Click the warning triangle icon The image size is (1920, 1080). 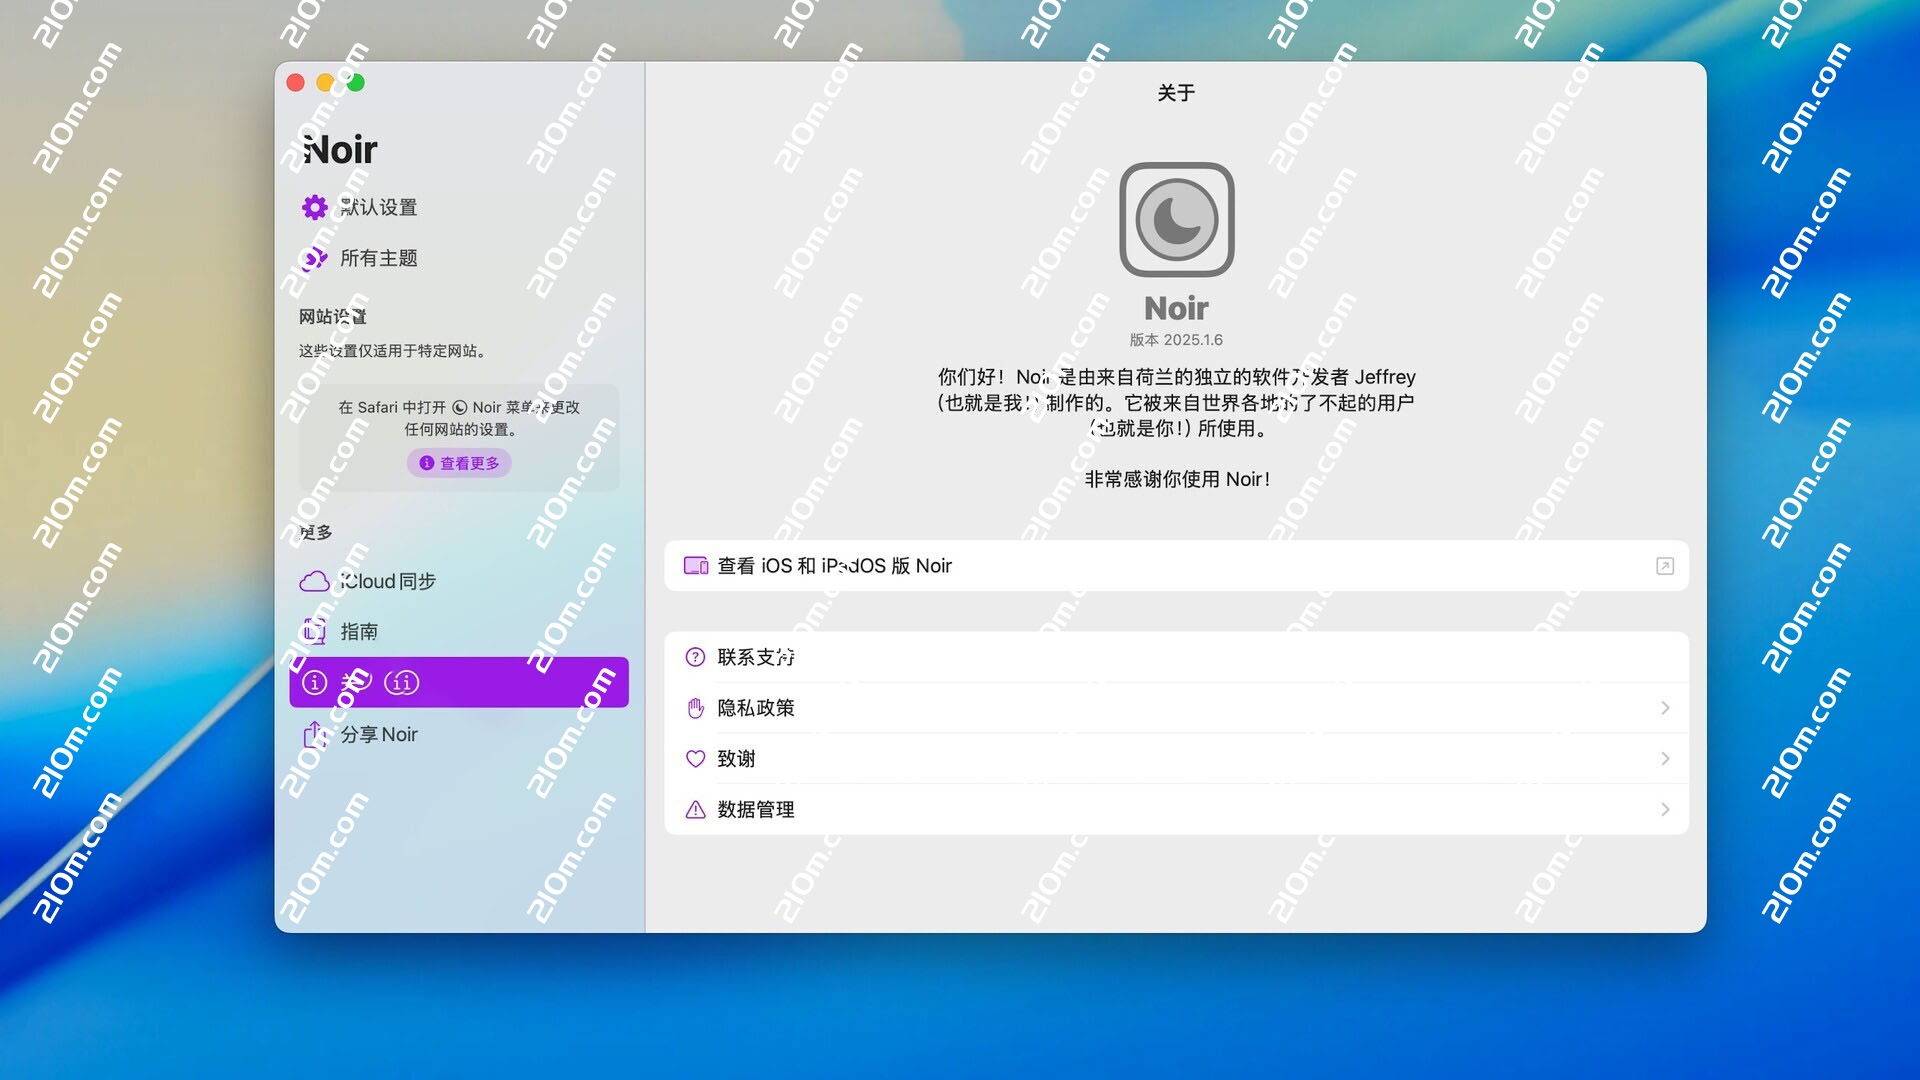click(x=695, y=810)
